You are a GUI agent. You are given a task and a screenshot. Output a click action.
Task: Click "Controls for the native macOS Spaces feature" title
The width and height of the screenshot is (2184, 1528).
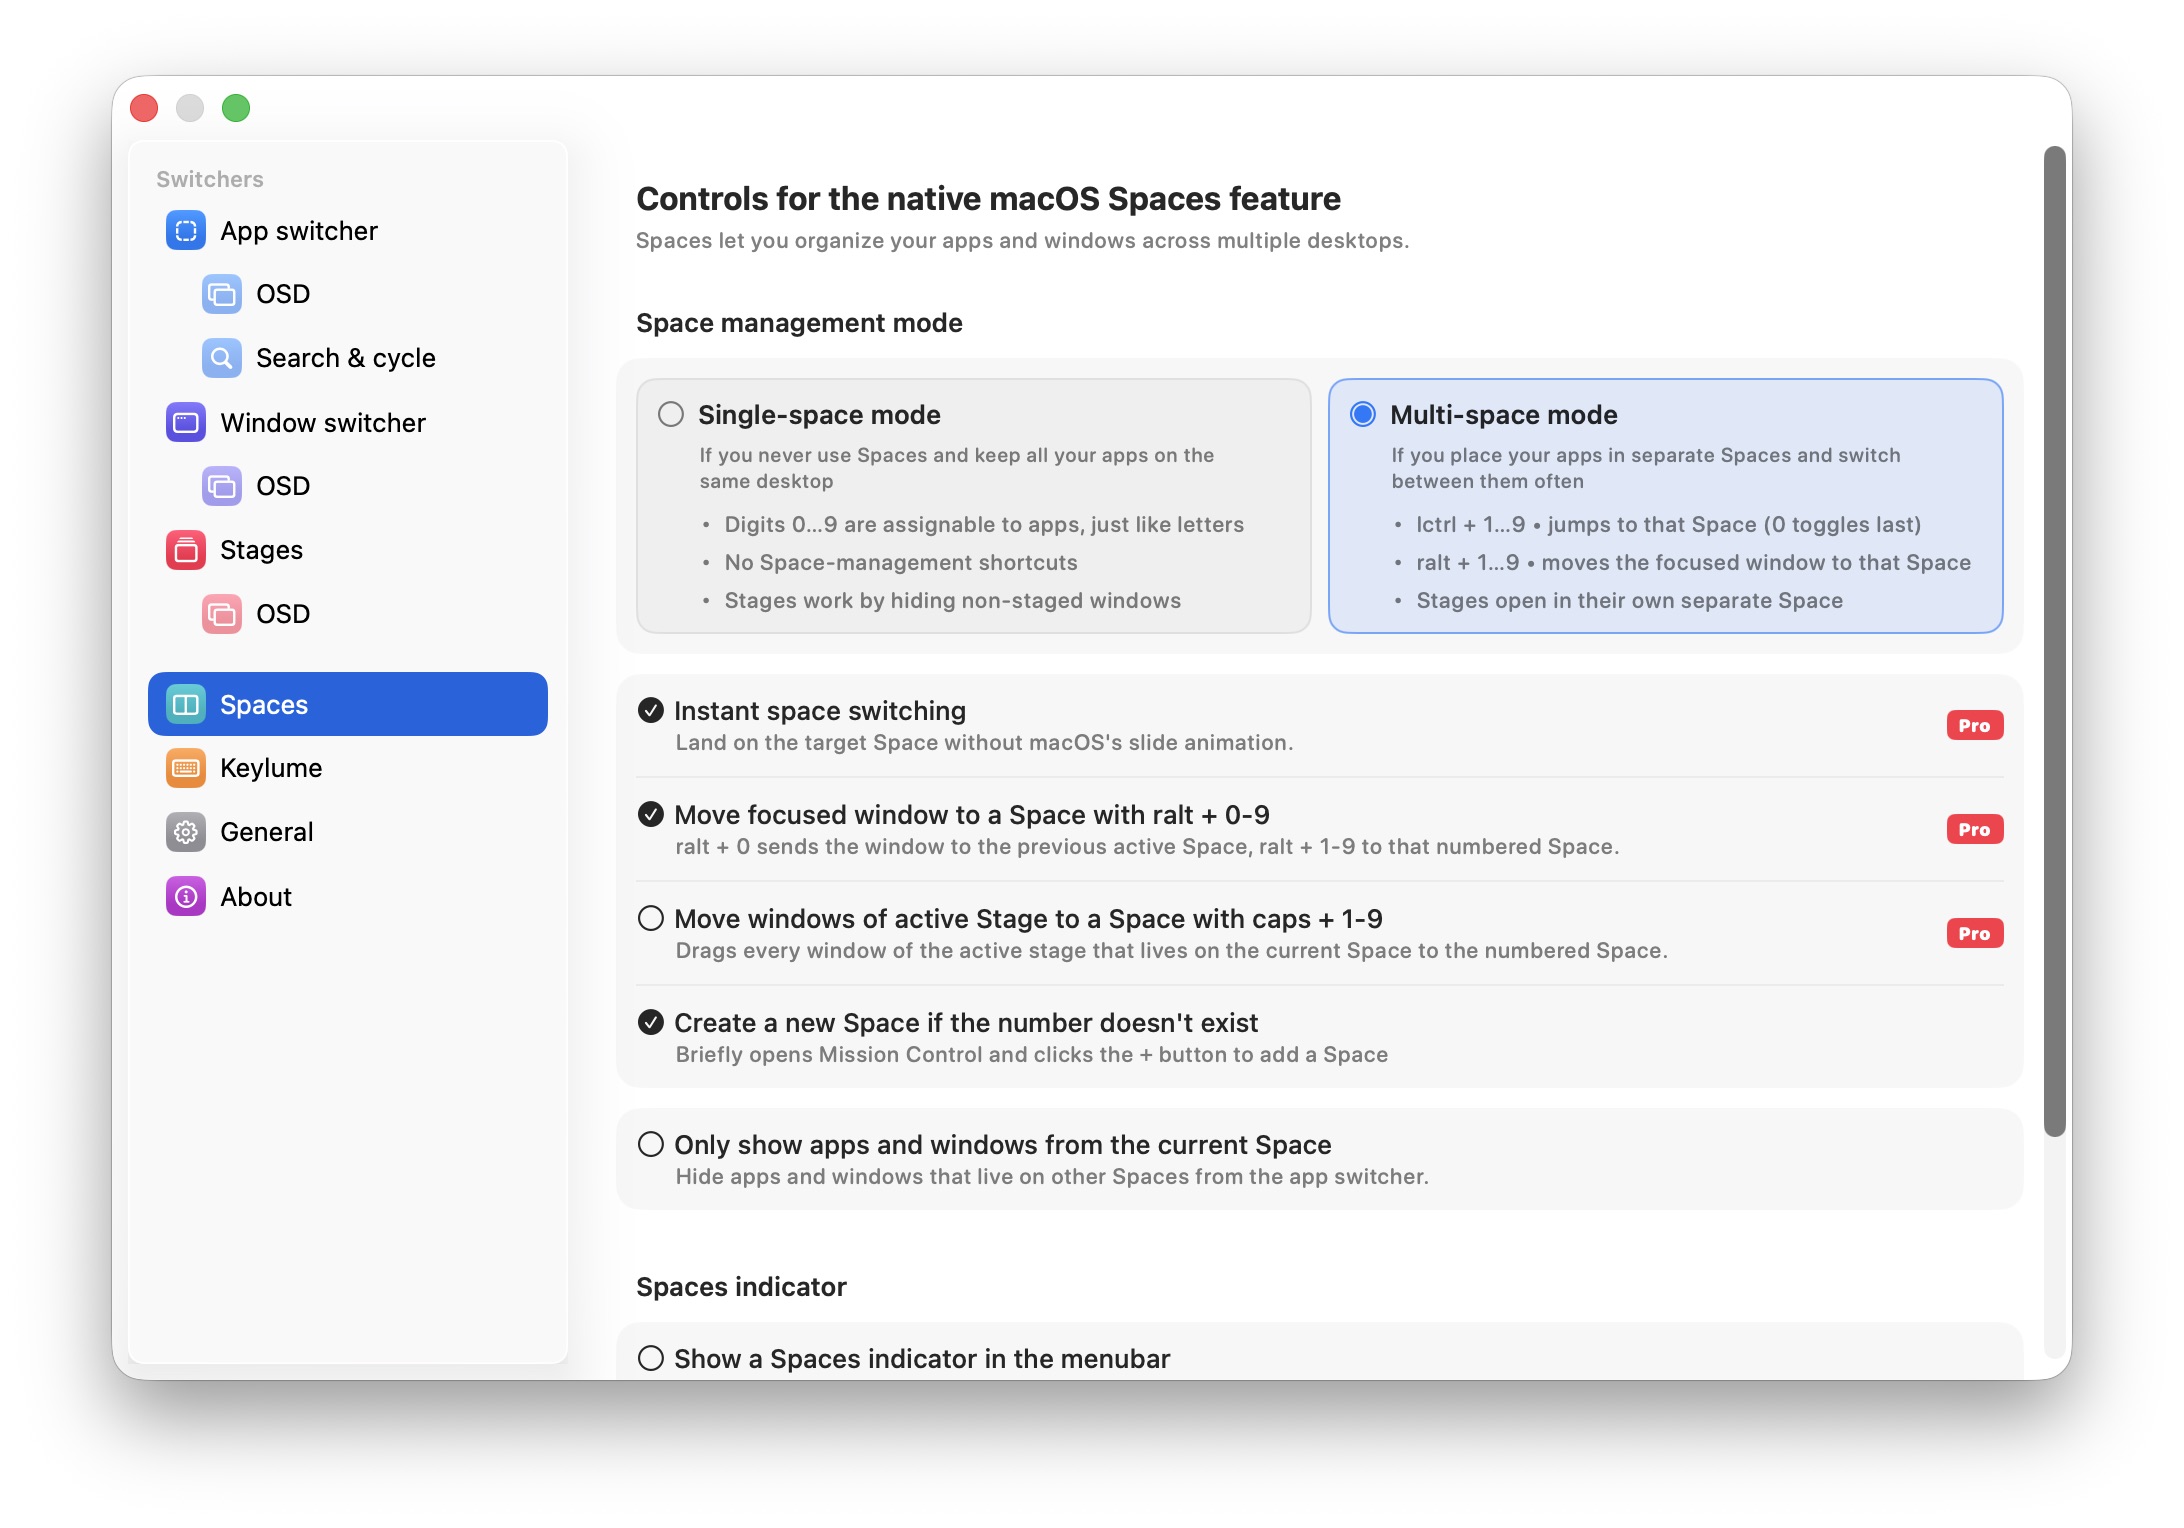click(x=988, y=199)
